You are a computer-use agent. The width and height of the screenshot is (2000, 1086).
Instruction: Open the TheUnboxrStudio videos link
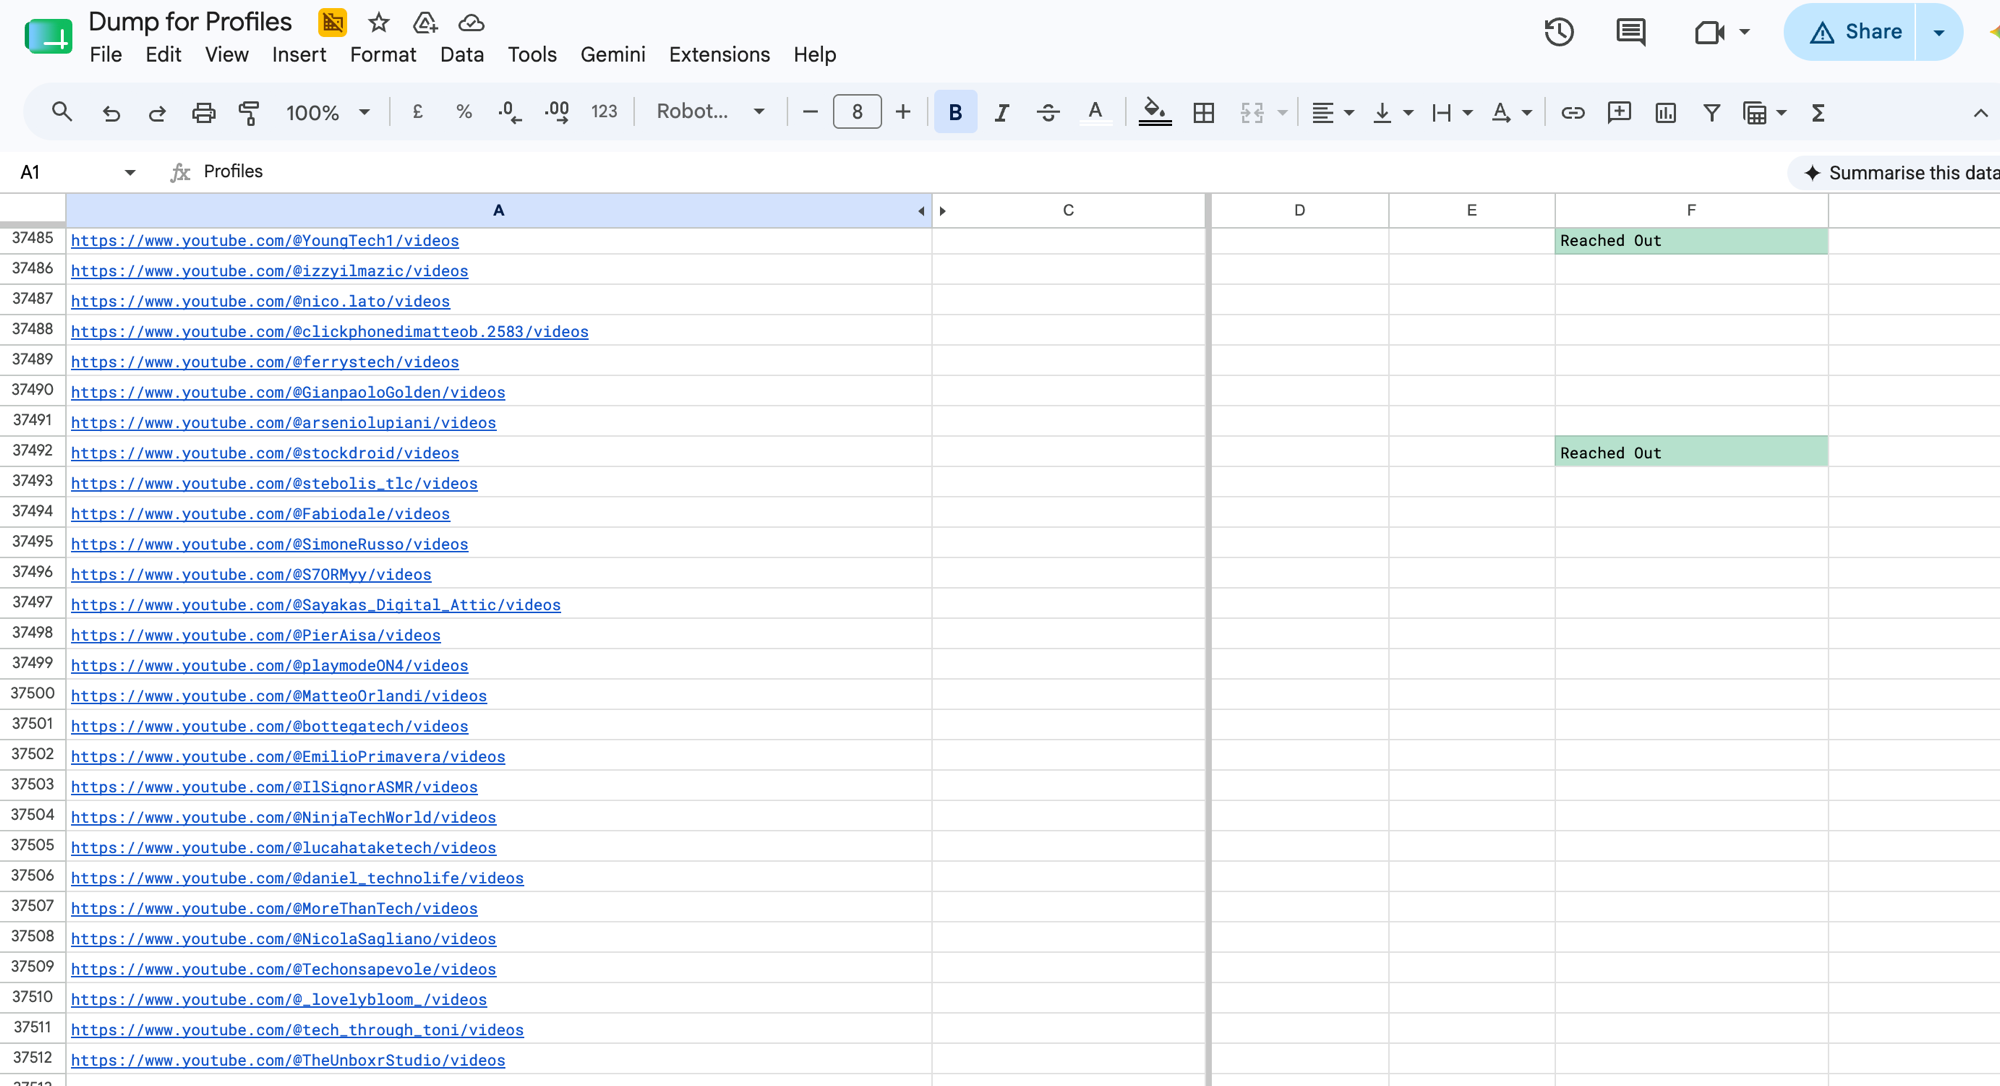click(x=288, y=1060)
